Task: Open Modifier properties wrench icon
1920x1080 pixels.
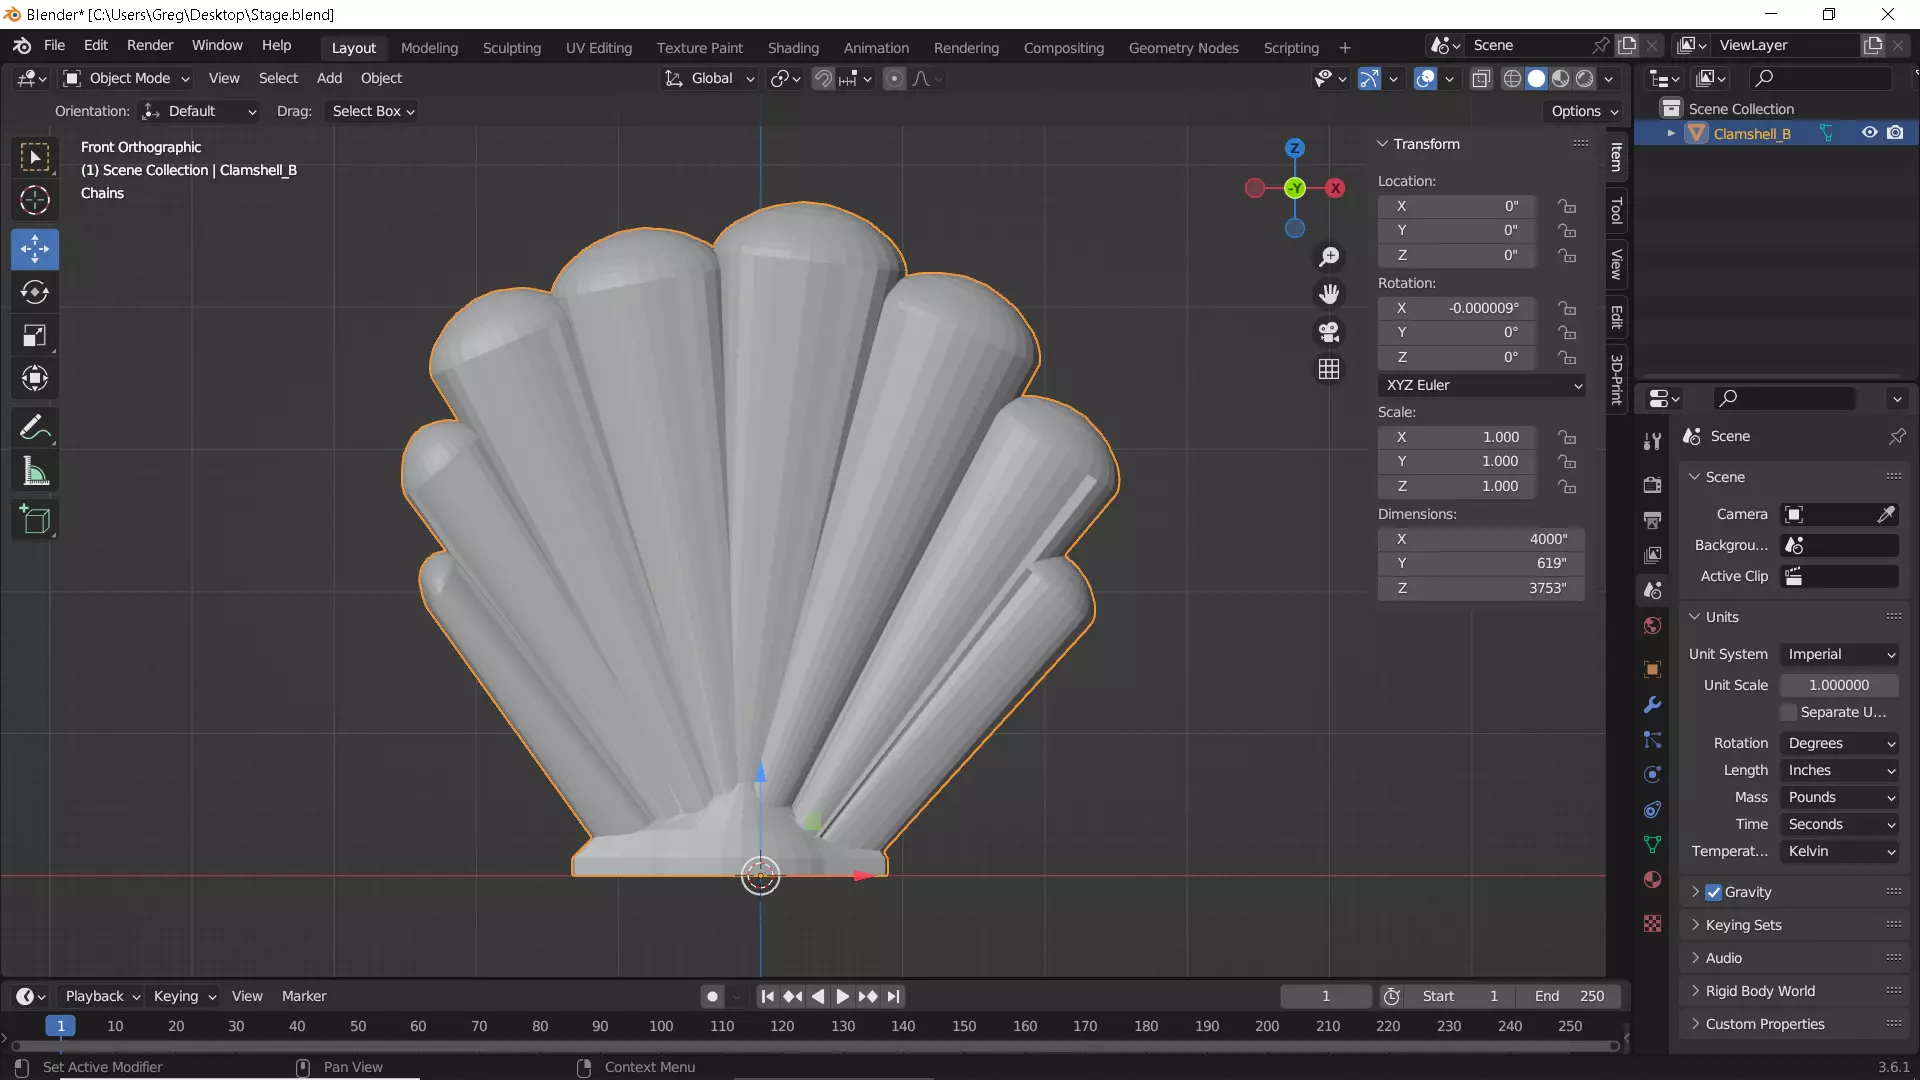Action: point(1652,704)
